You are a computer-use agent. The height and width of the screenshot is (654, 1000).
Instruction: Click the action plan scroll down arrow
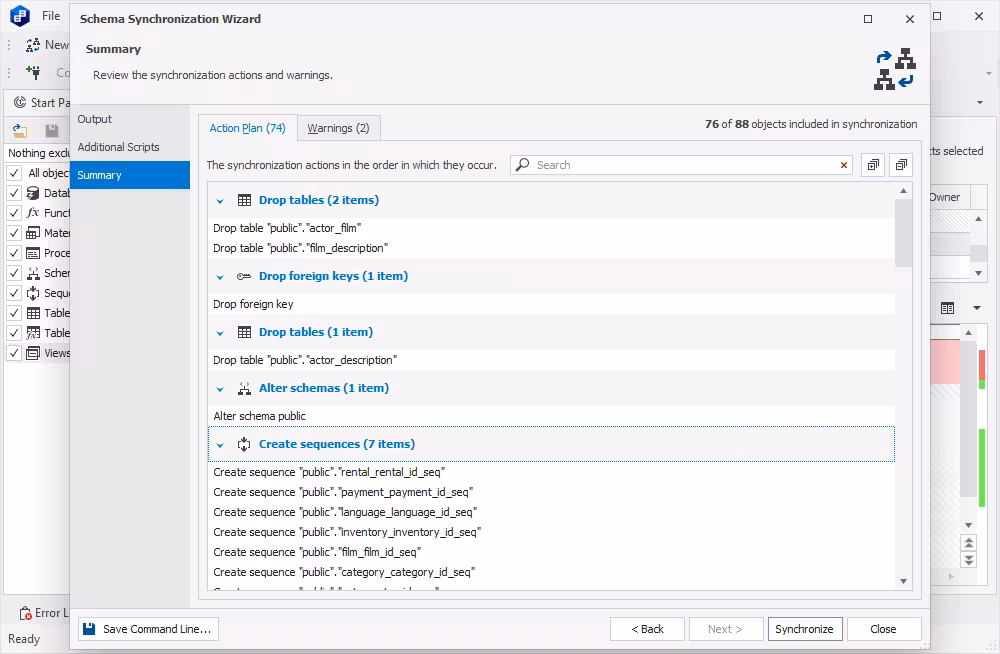[x=903, y=581]
